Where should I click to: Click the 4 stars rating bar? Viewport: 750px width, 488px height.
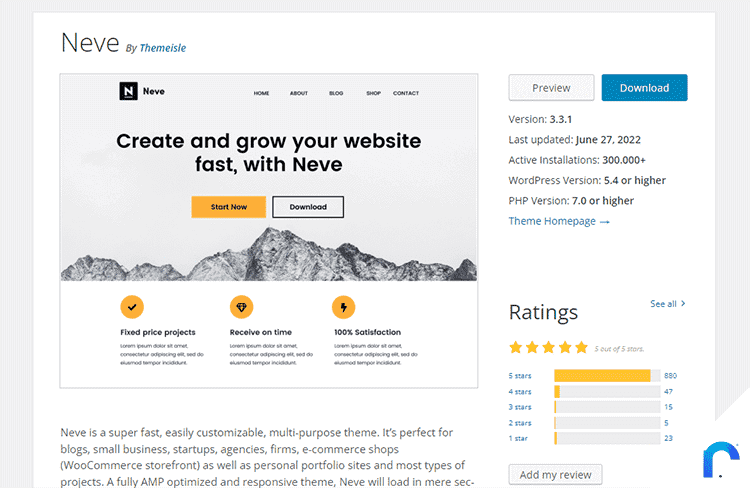pyautogui.click(x=607, y=391)
